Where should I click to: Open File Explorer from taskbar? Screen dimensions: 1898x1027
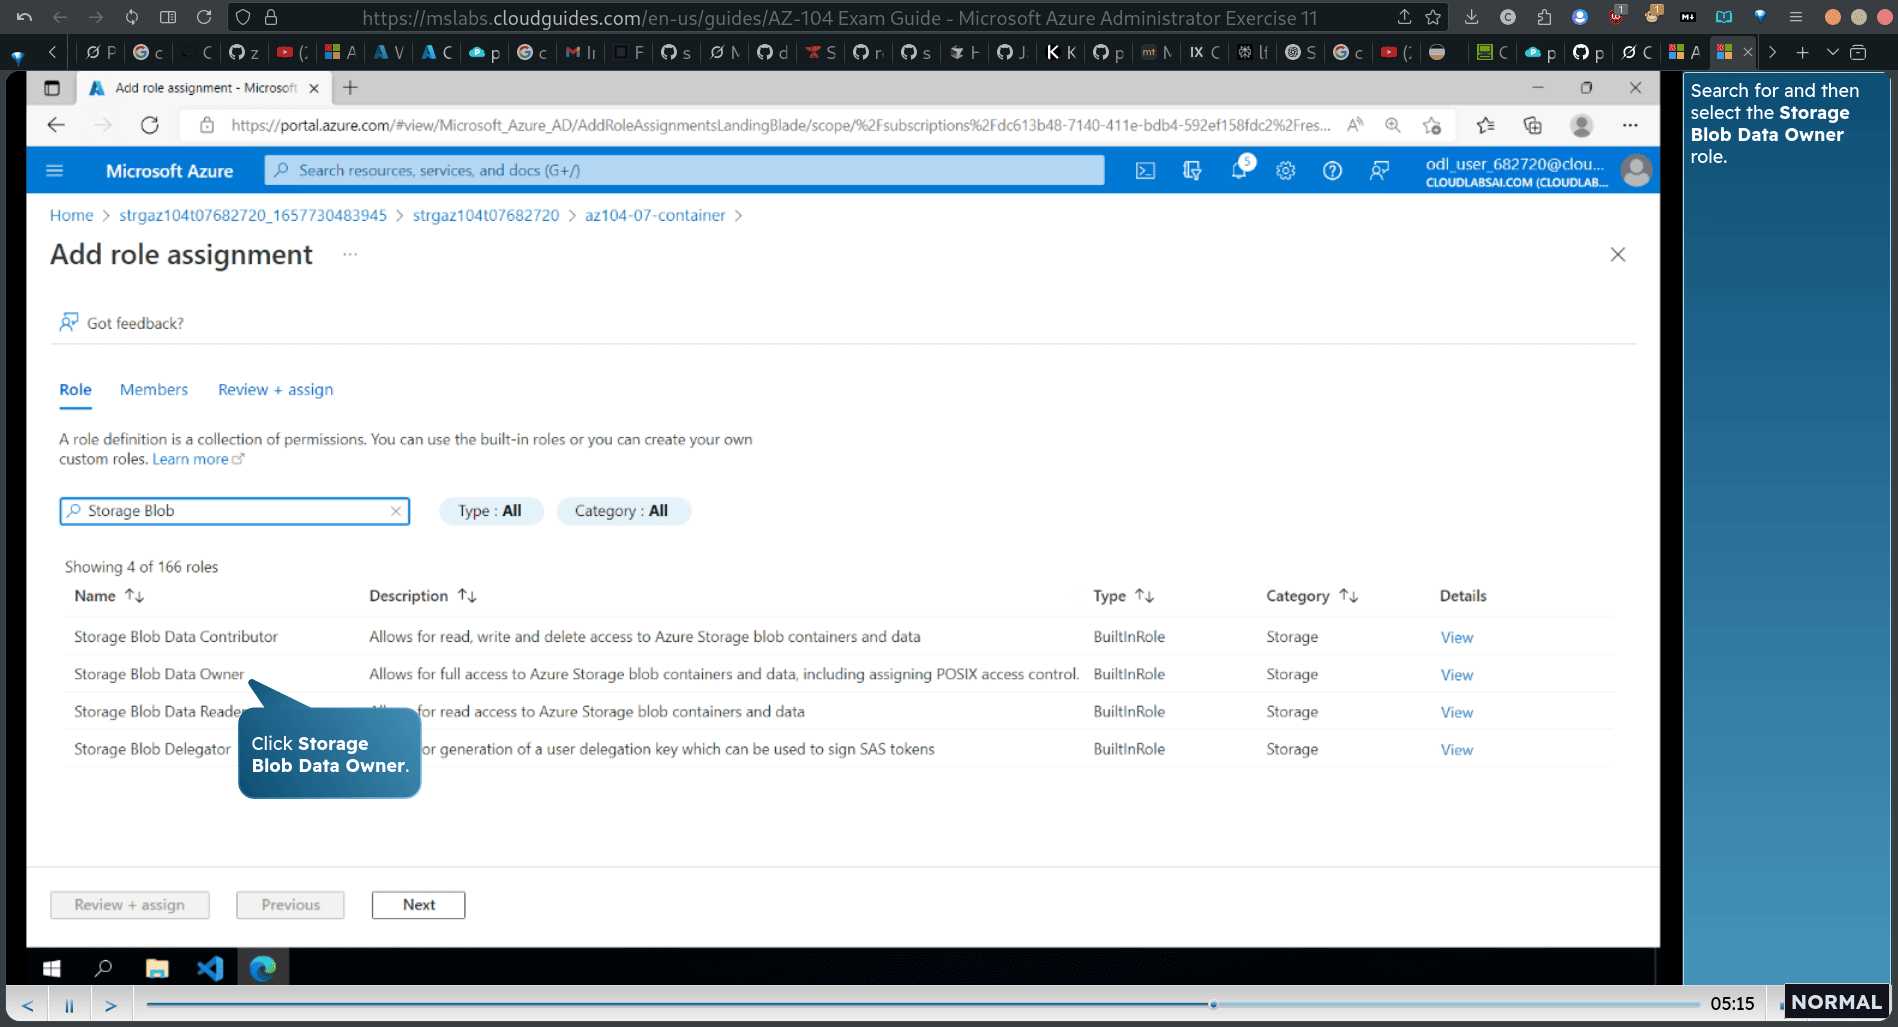[157, 968]
